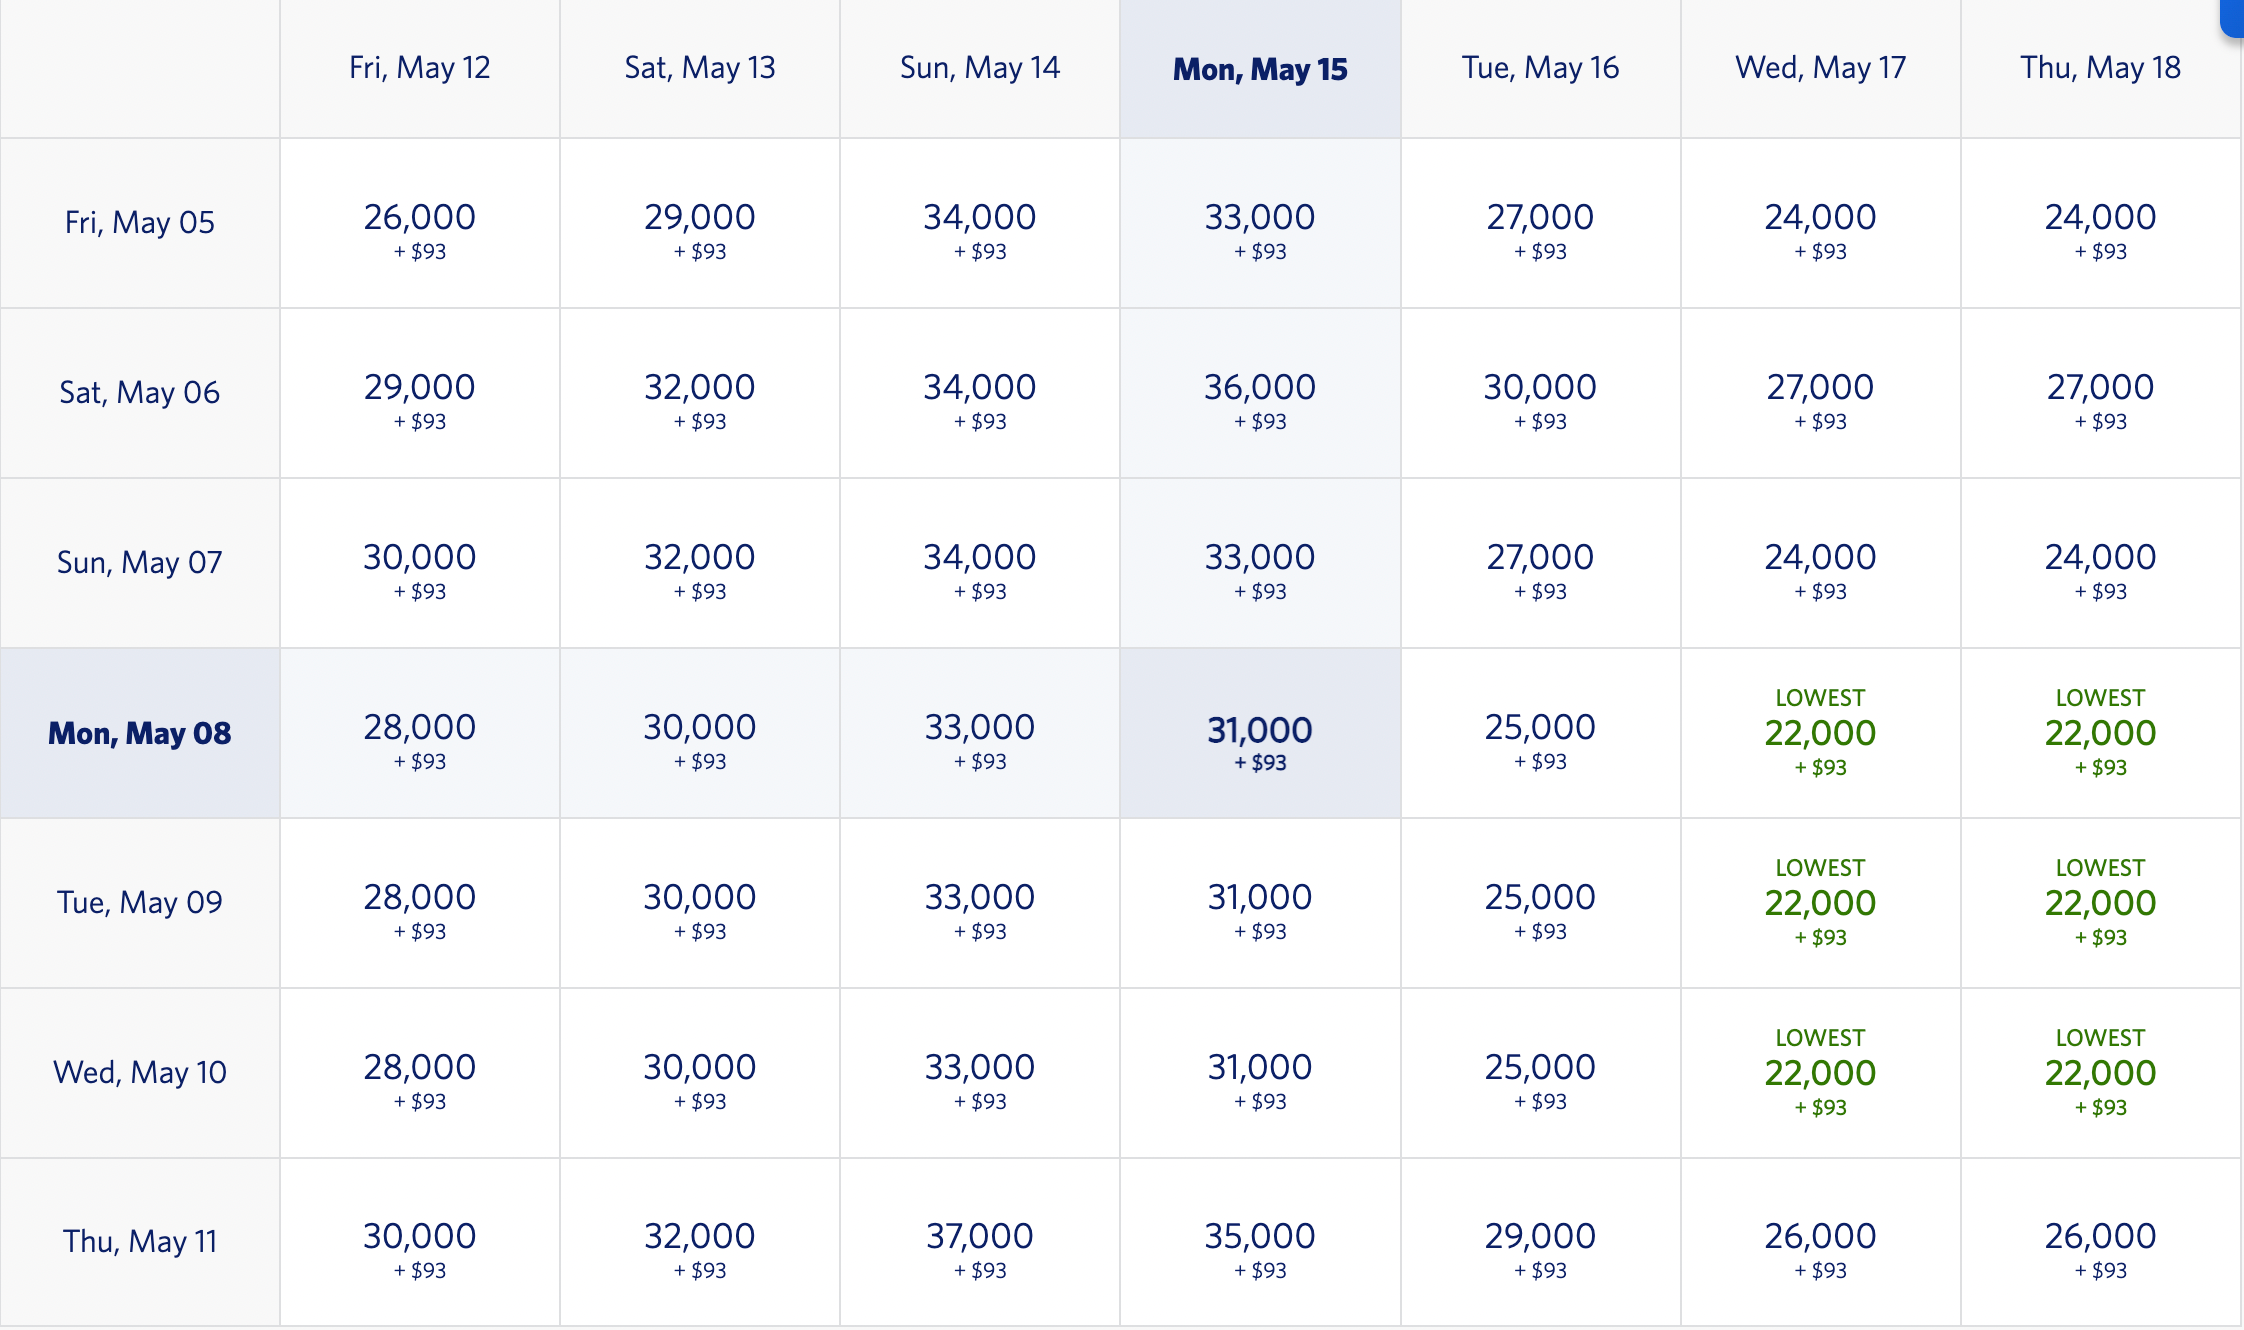Select the Fri May 05 / Fri May 12 fare

(419, 224)
